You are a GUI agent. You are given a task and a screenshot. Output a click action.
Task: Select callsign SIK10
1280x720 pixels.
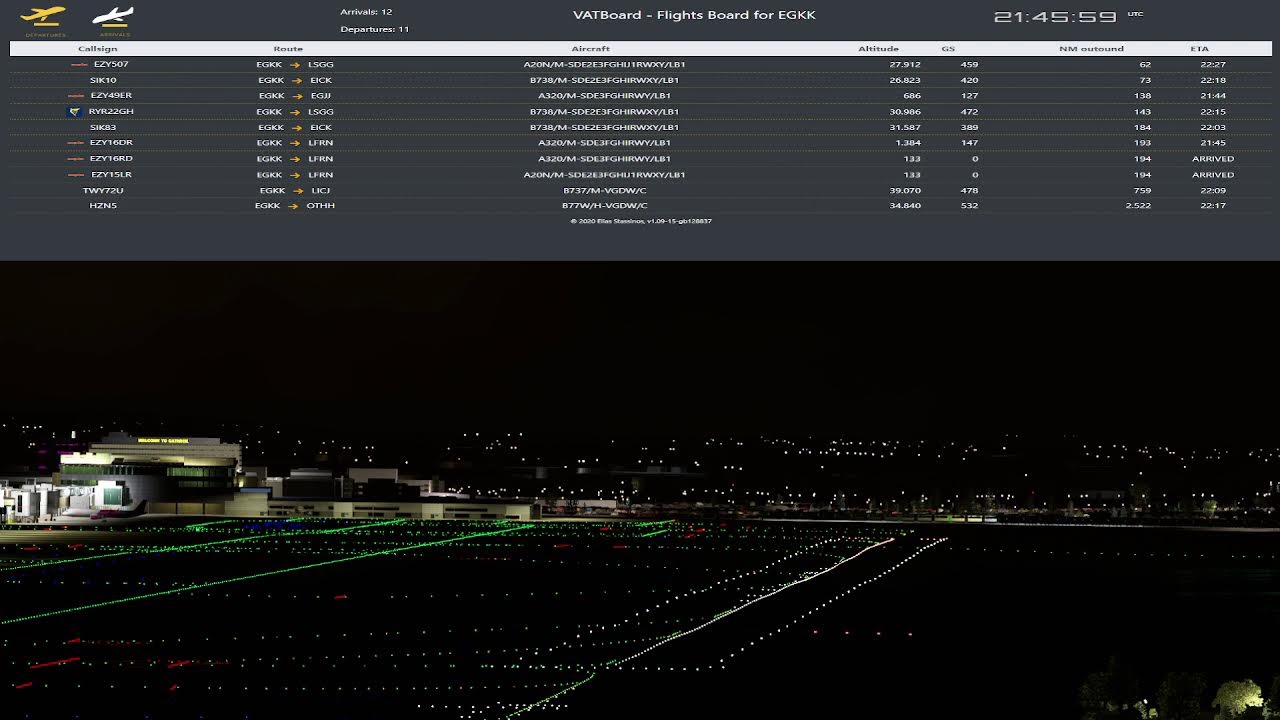103,80
